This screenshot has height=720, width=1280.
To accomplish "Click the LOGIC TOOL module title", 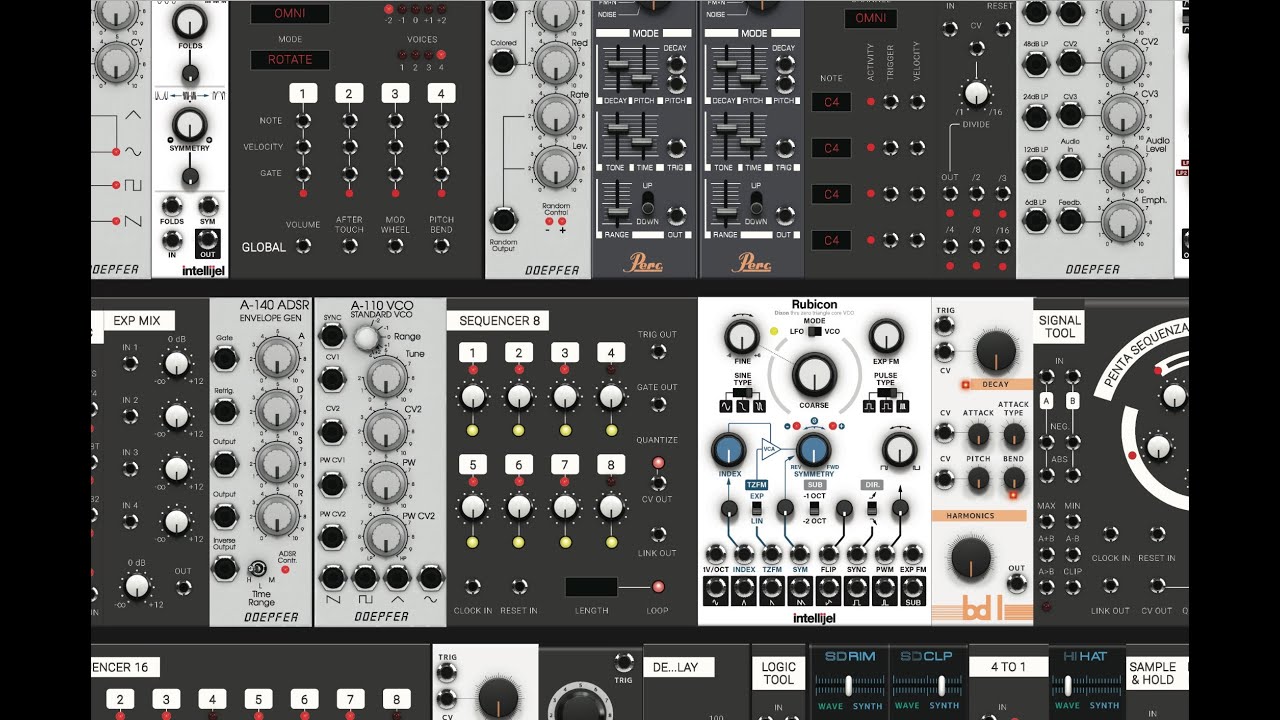I will pyautogui.click(x=779, y=673).
